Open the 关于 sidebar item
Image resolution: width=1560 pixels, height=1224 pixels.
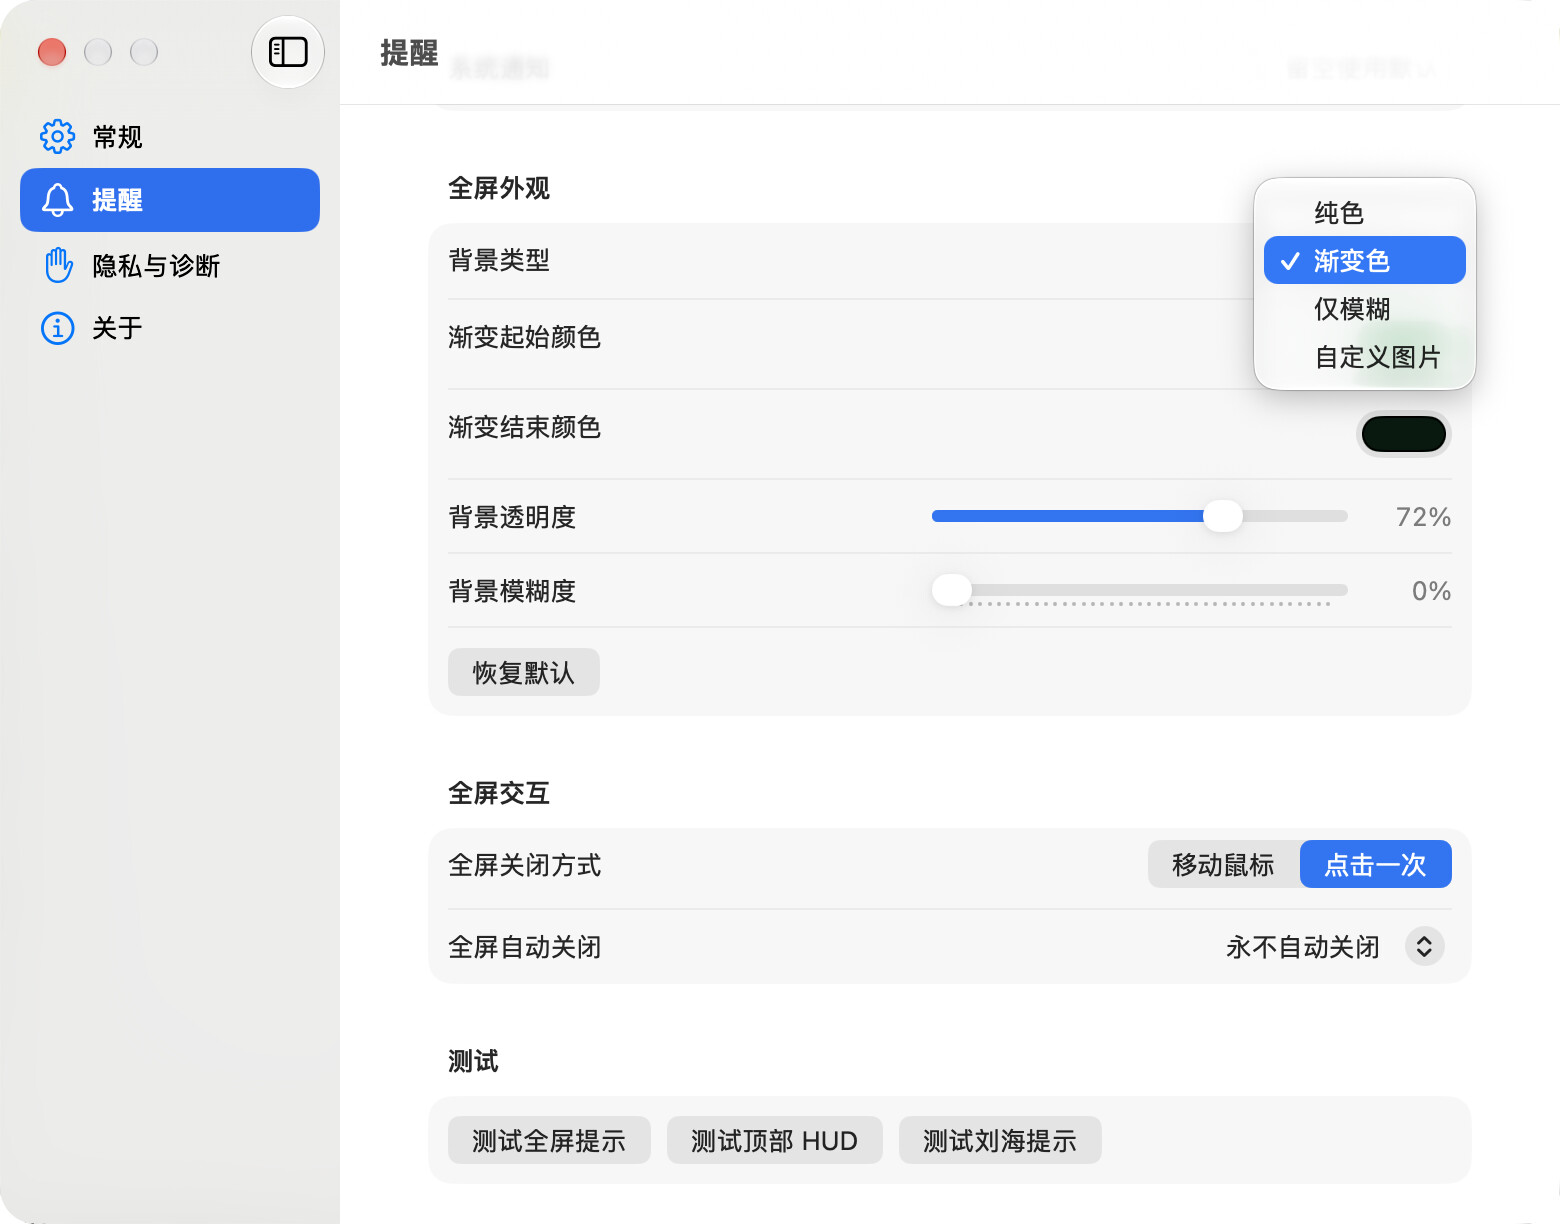click(170, 328)
